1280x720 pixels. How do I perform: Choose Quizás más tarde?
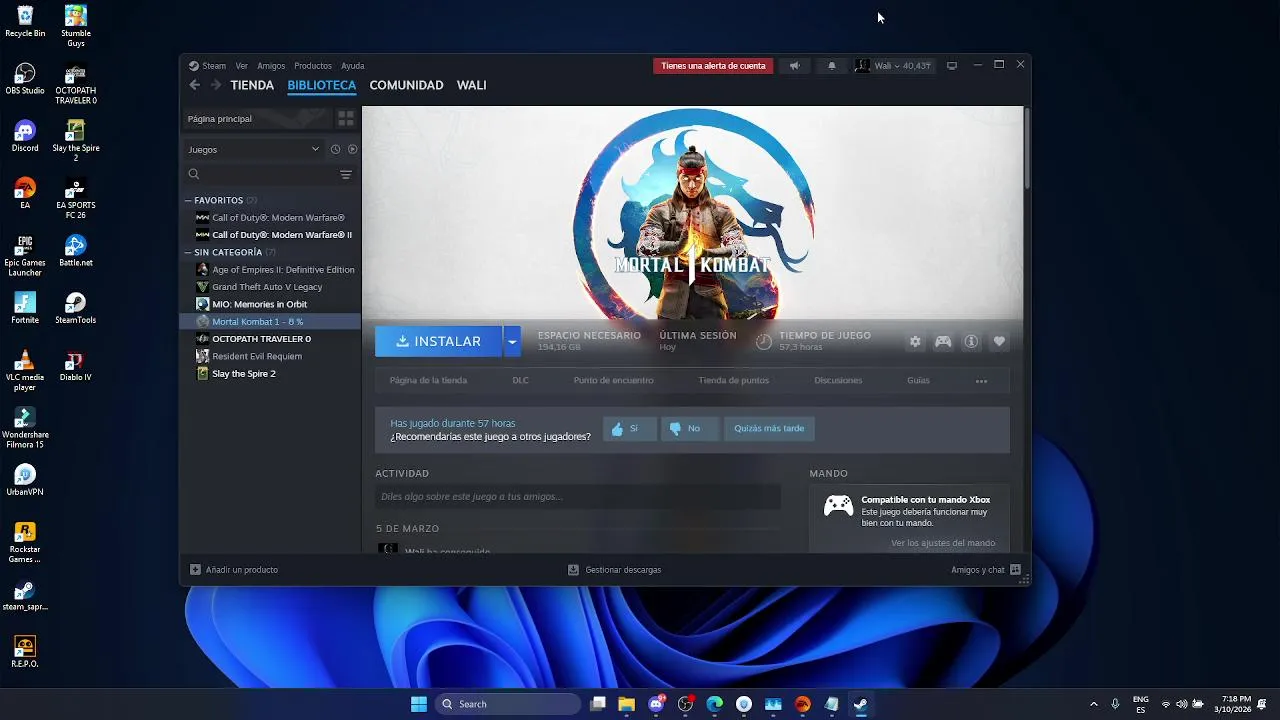click(769, 428)
